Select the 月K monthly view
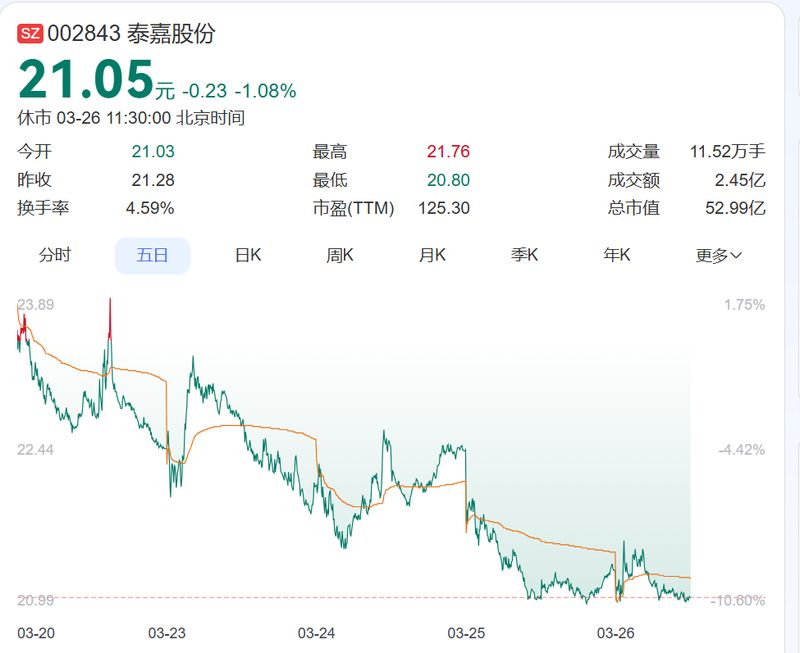800x653 pixels. point(433,256)
